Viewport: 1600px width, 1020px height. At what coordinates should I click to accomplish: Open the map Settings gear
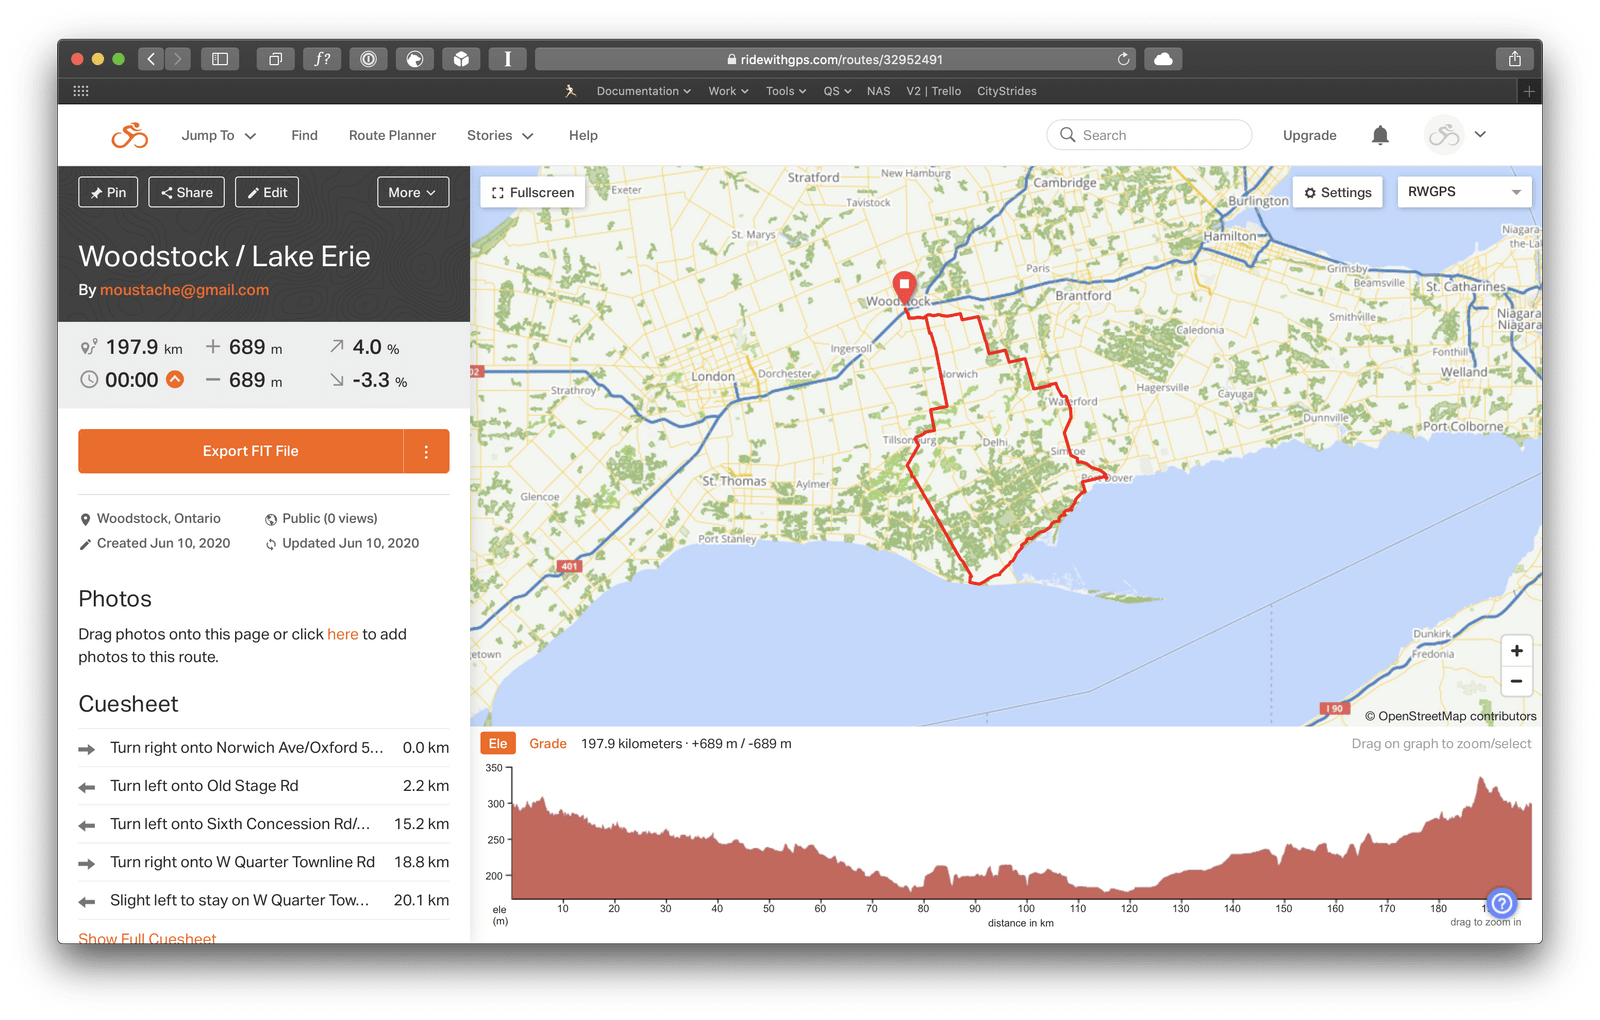pyautogui.click(x=1337, y=192)
